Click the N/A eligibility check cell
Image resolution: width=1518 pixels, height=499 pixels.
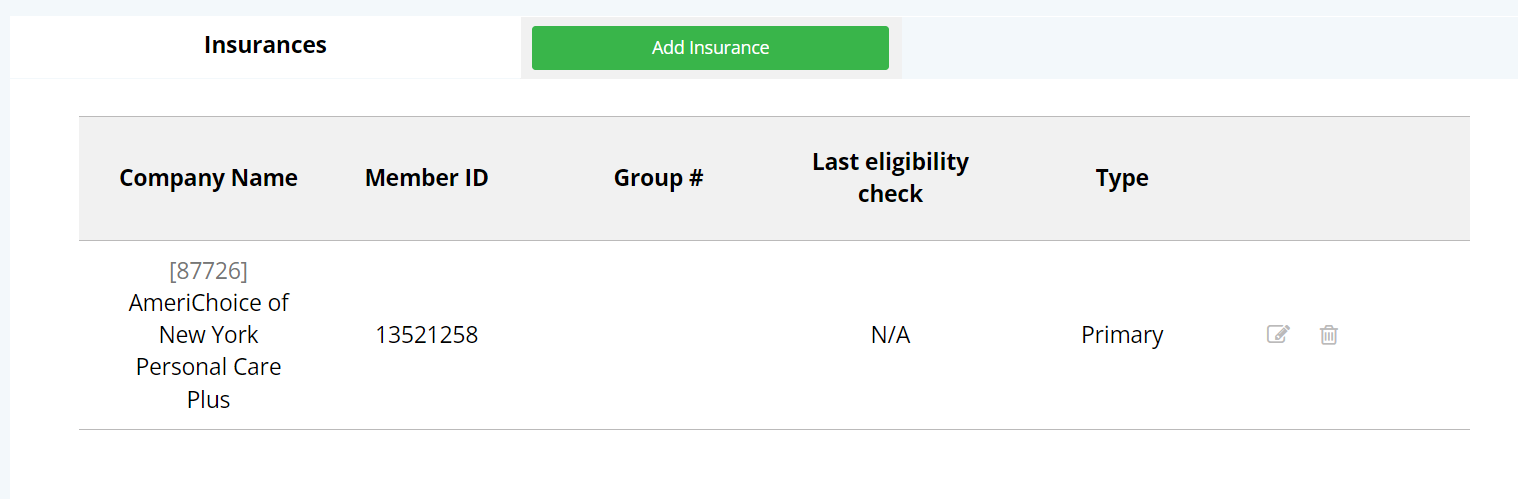point(890,335)
